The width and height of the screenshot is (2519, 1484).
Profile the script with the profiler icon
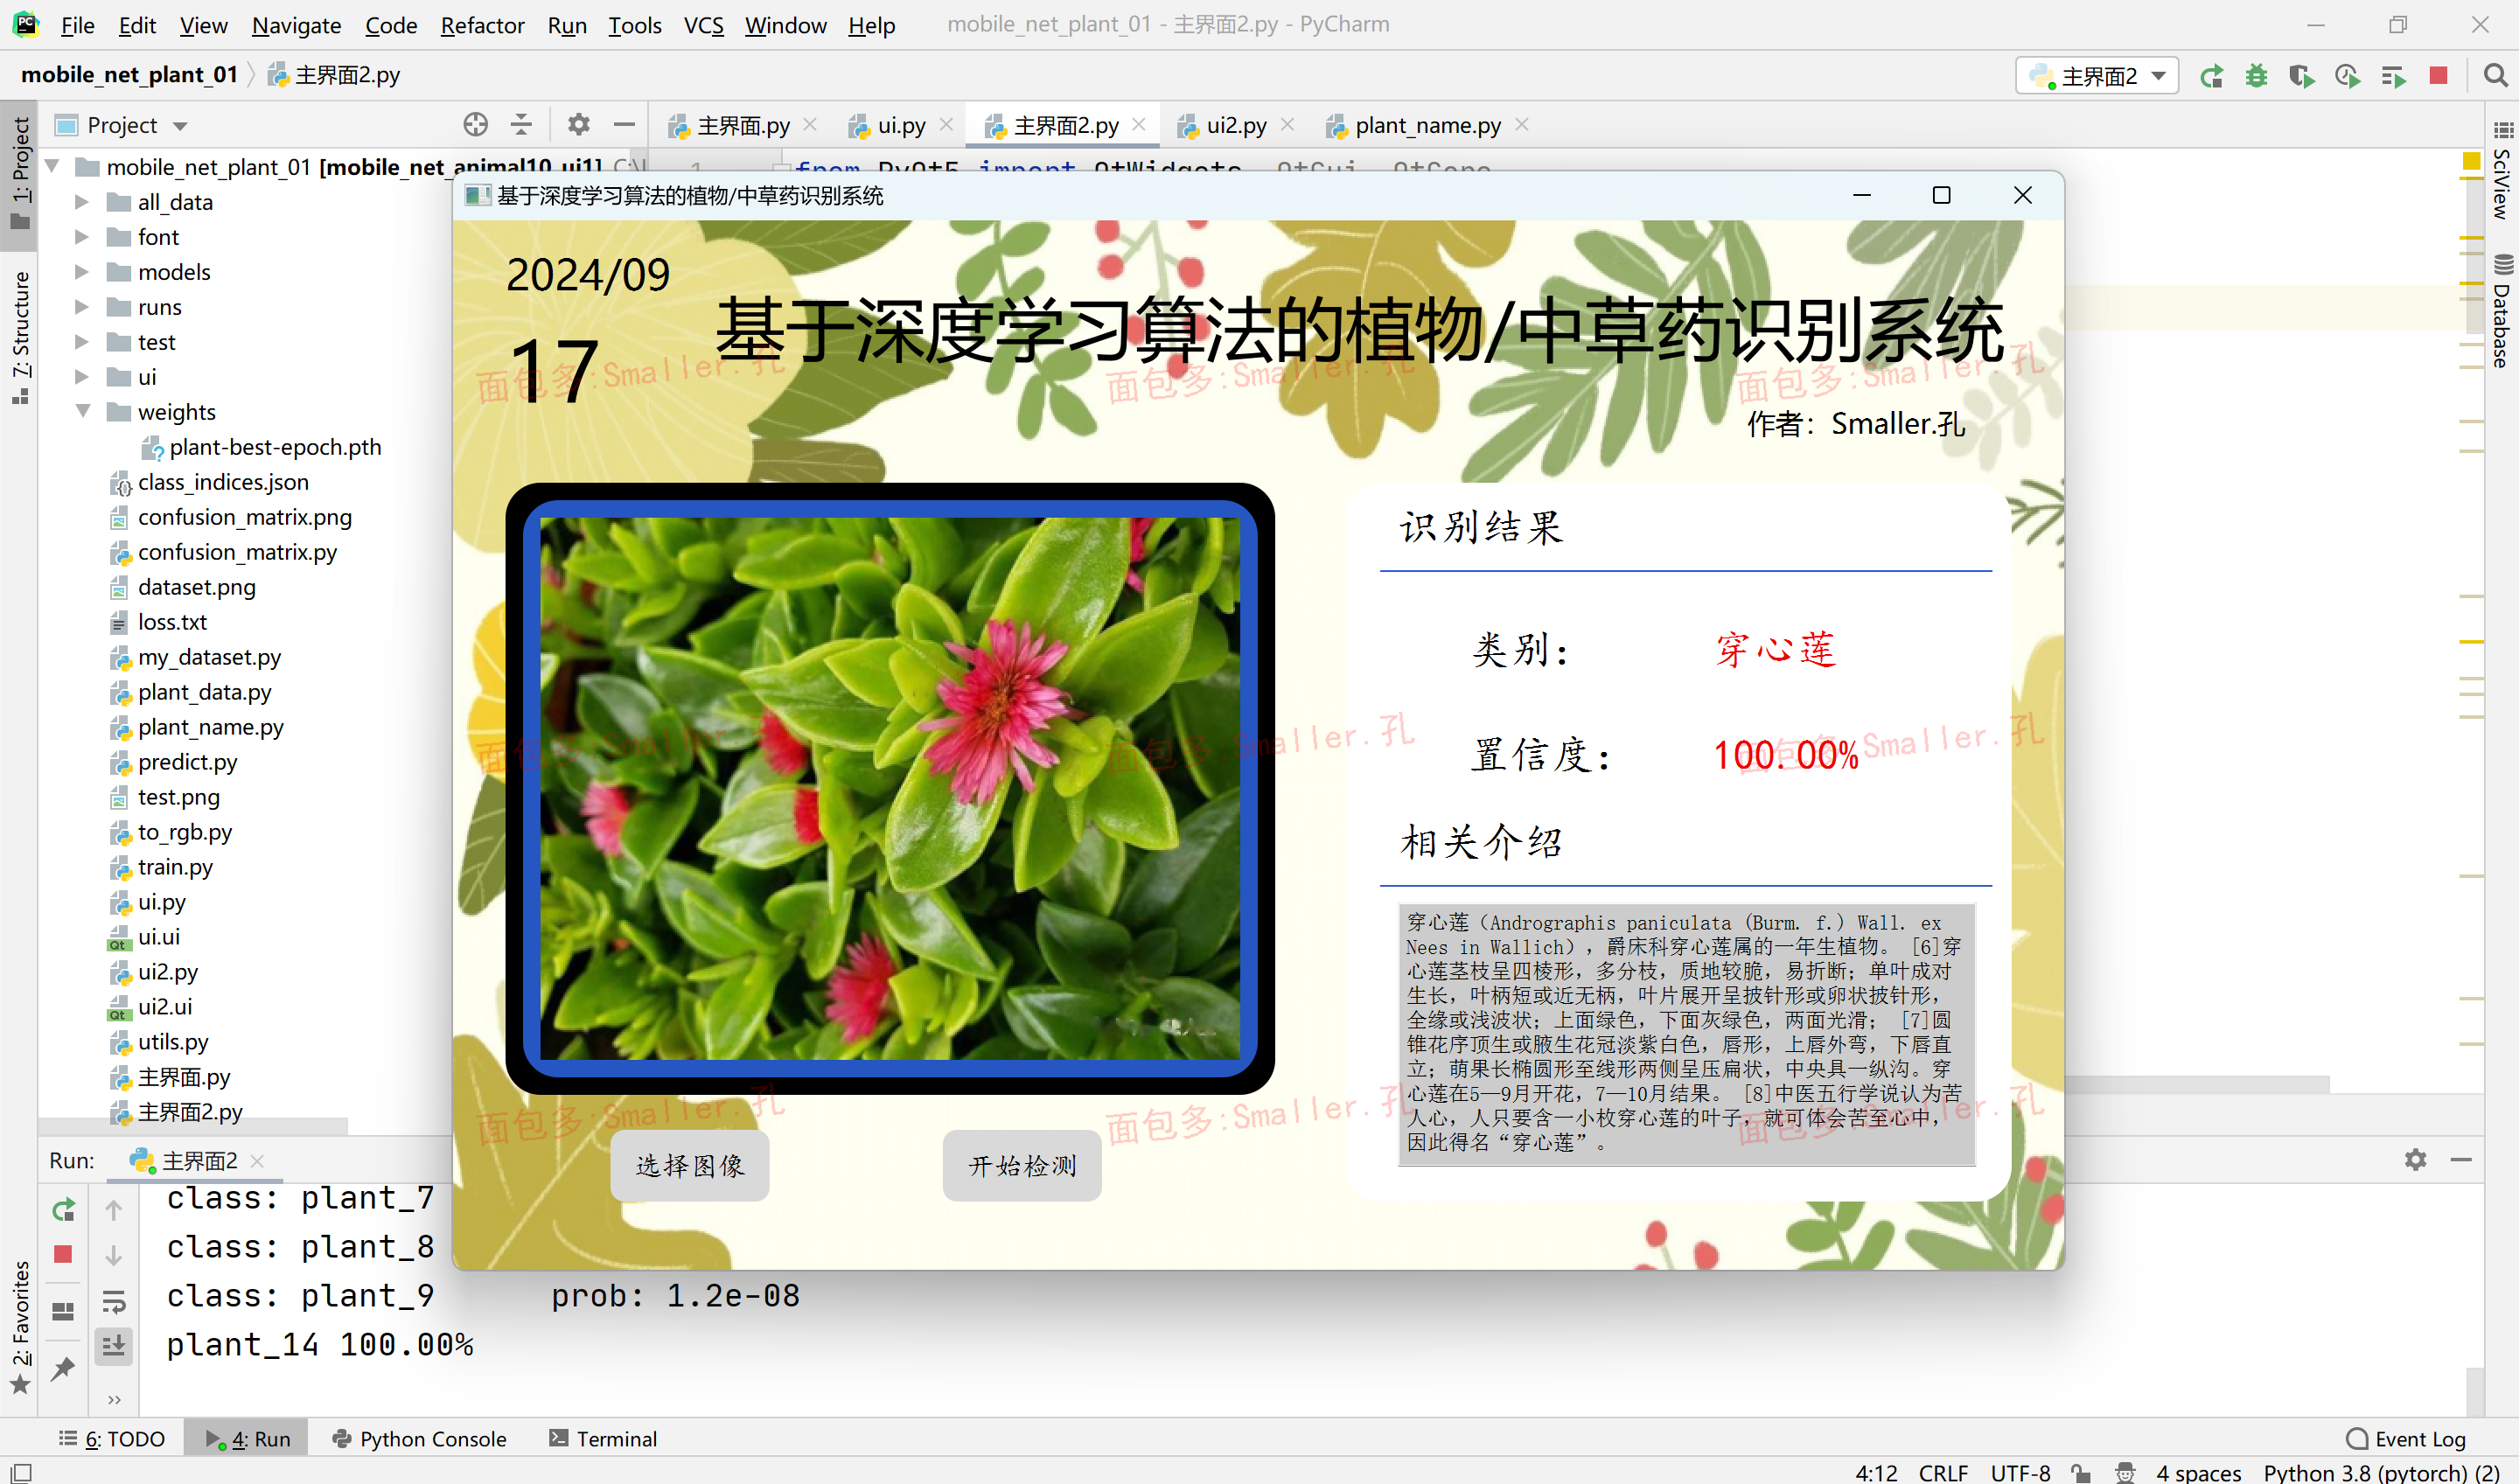[2348, 76]
